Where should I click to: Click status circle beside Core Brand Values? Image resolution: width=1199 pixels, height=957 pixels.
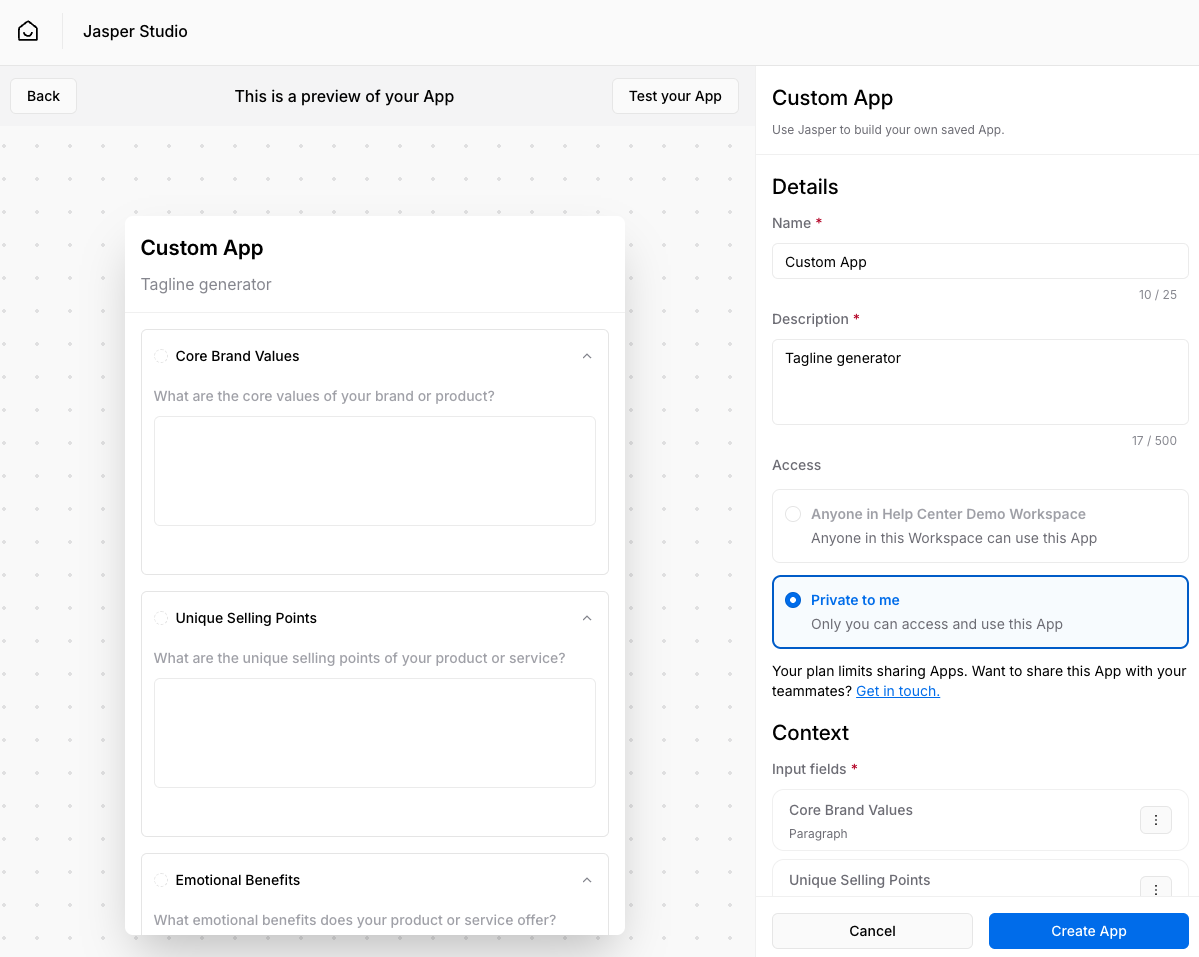coord(161,356)
